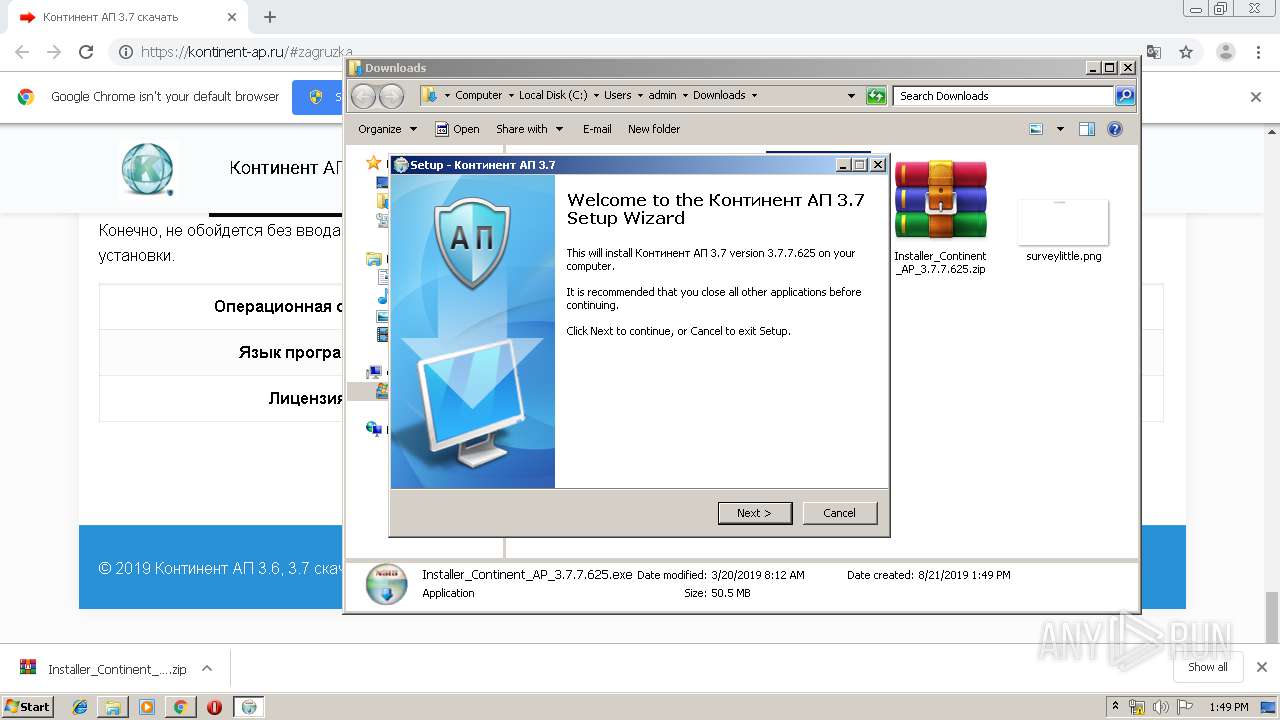Image resolution: width=1280 pixels, height=720 pixels.
Task: Open a new Chrome tab
Action: pyautogui.click(x=269, y=17)
